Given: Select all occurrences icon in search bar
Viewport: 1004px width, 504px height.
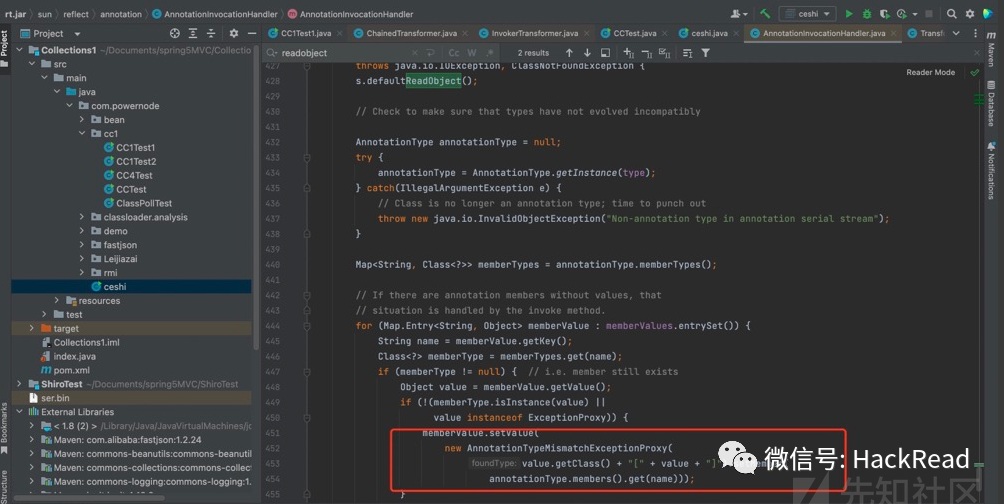Looking at the screenshot, I should pos(664,53).
